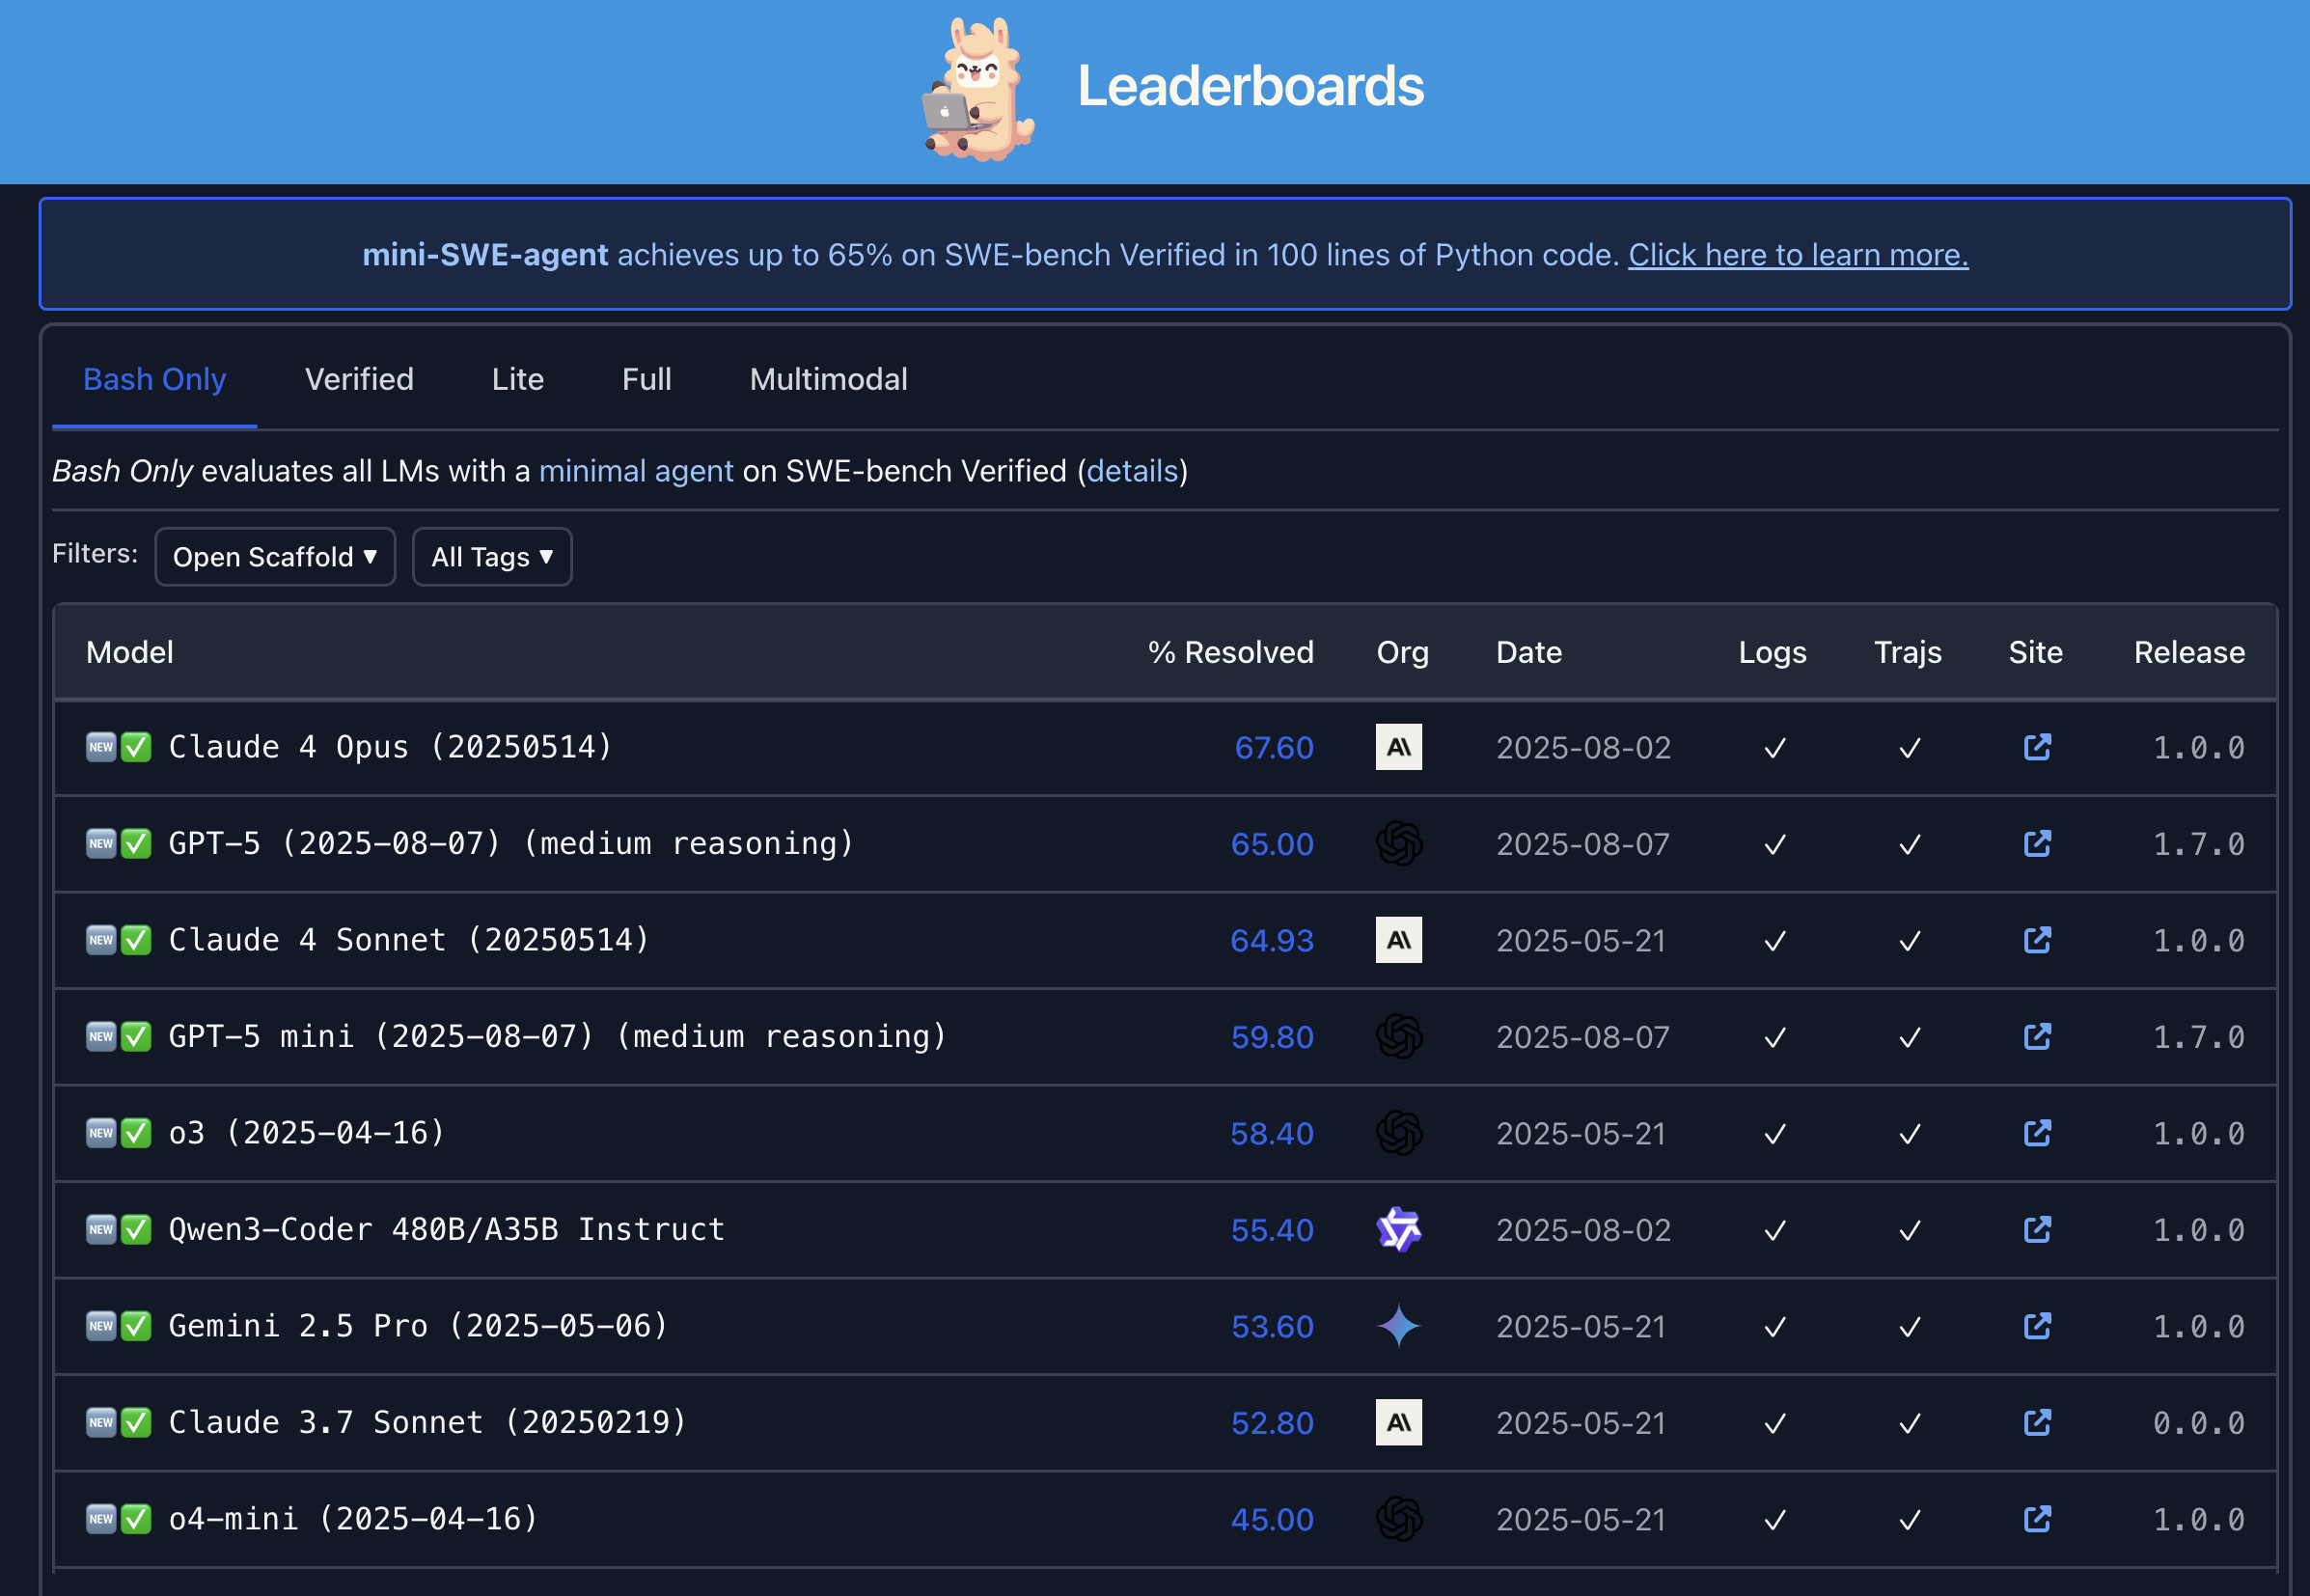Click Logs checkmark for Claude 4 Opus
This screenshot has width=2310, height=1596.
(1775, 748)
